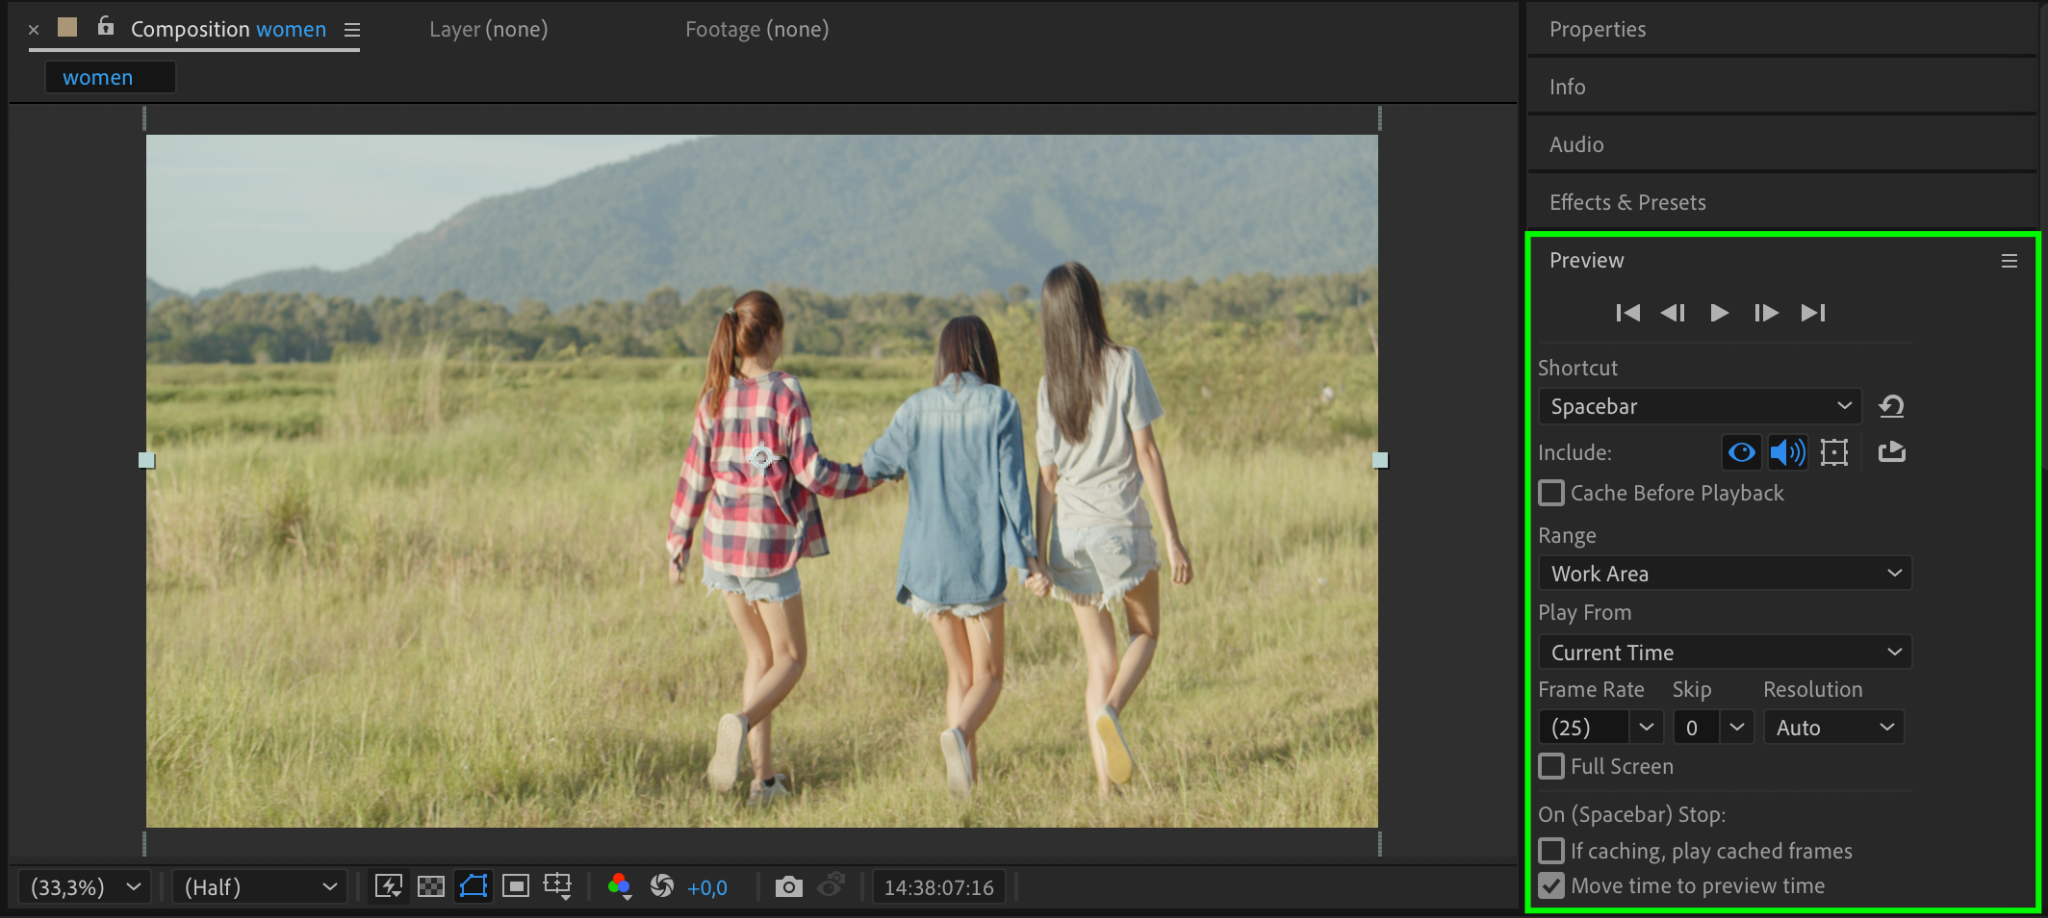Click the Skip value 0 field
The image size is (2048, 918).
(x=1697, y=727)
